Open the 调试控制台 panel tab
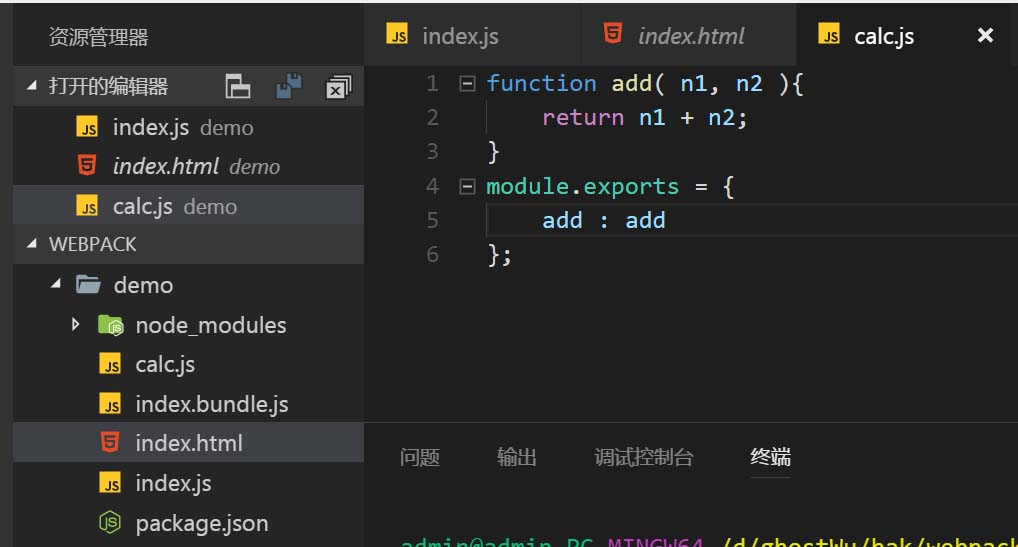 point(643,457)
